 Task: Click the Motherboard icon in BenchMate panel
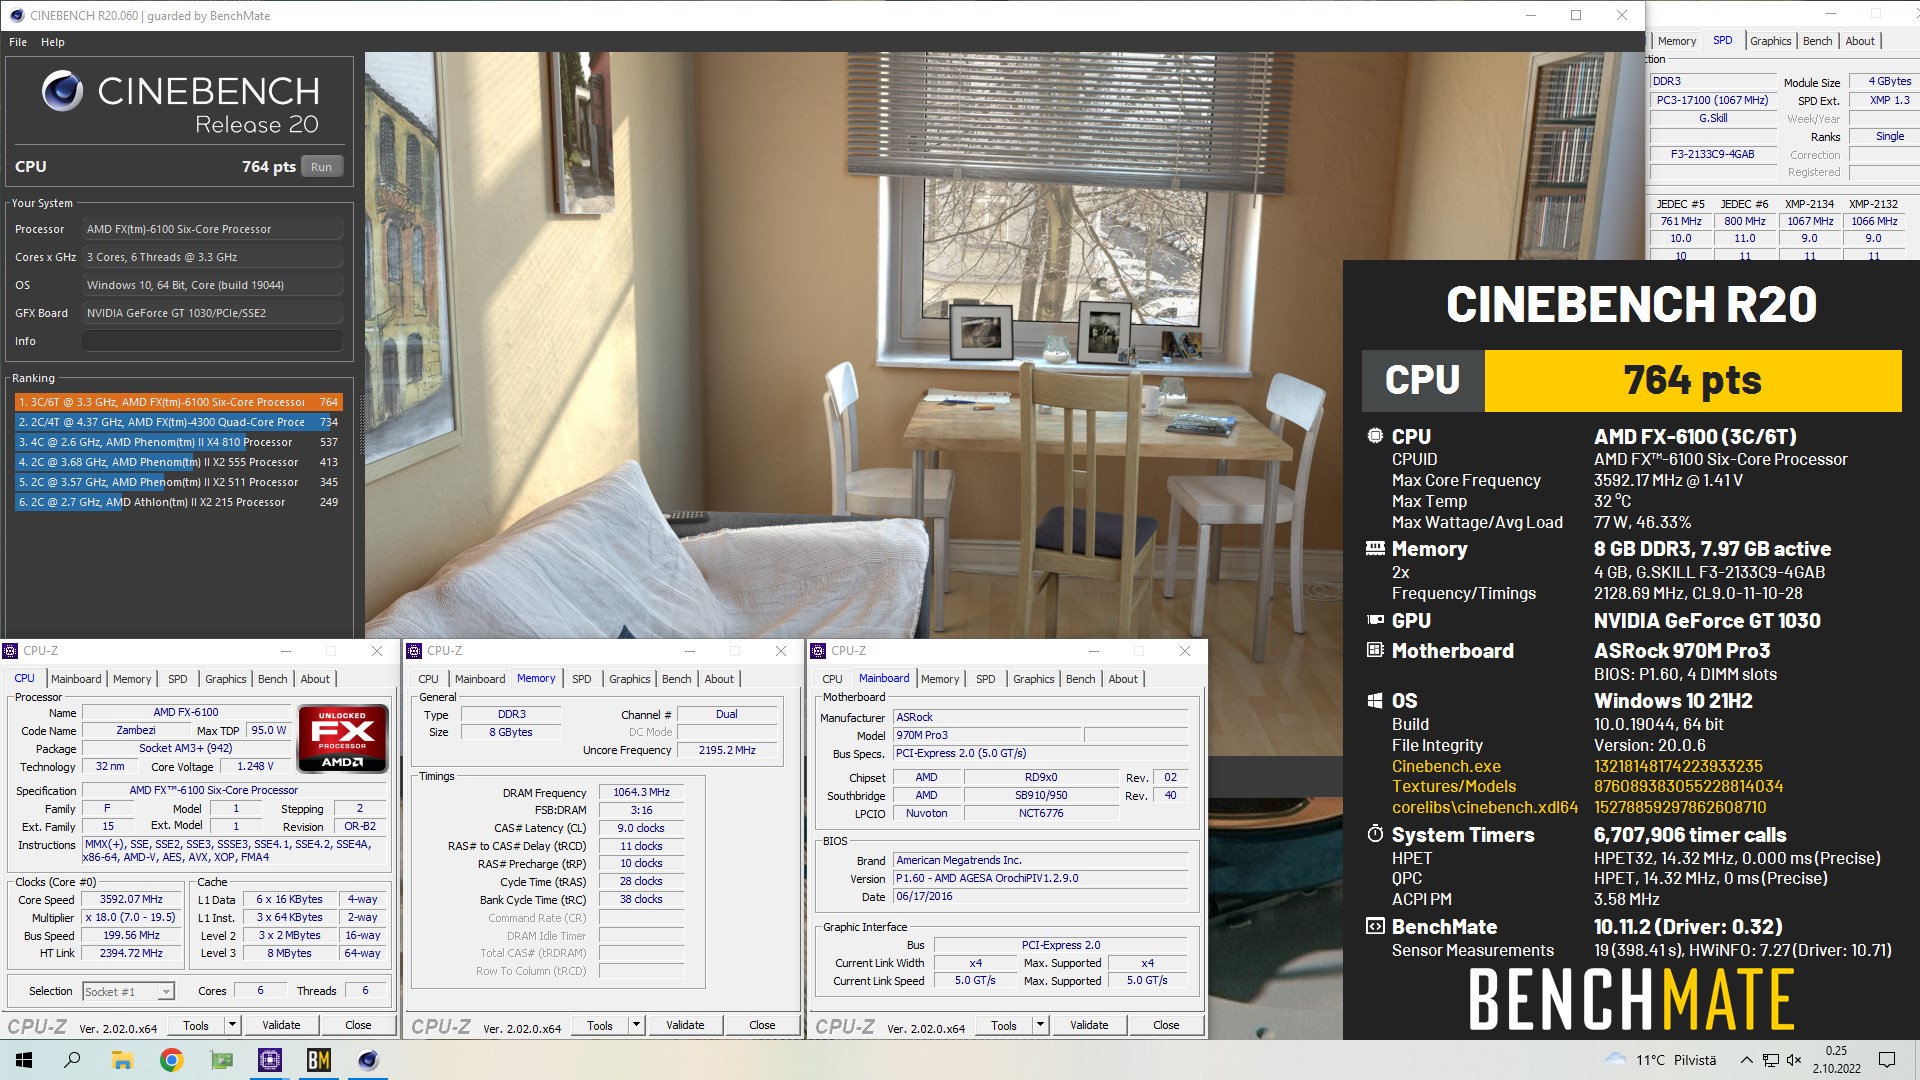point(1375,650)
